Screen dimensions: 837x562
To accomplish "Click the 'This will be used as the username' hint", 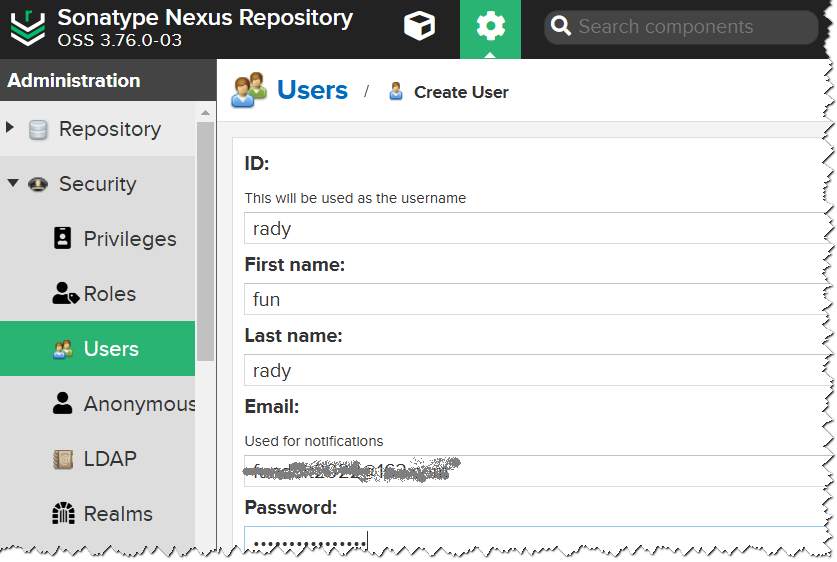I will (355, 198).
